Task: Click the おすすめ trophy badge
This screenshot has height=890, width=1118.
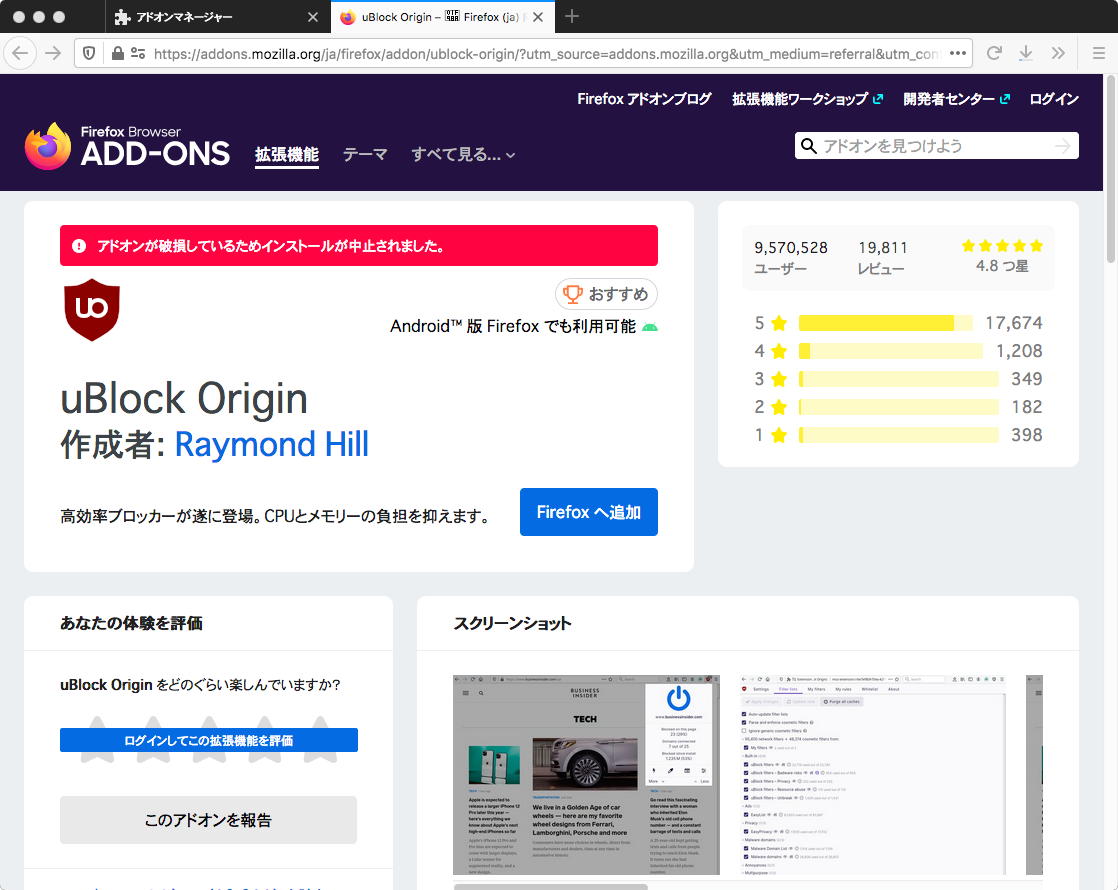Action: point(606,294)
